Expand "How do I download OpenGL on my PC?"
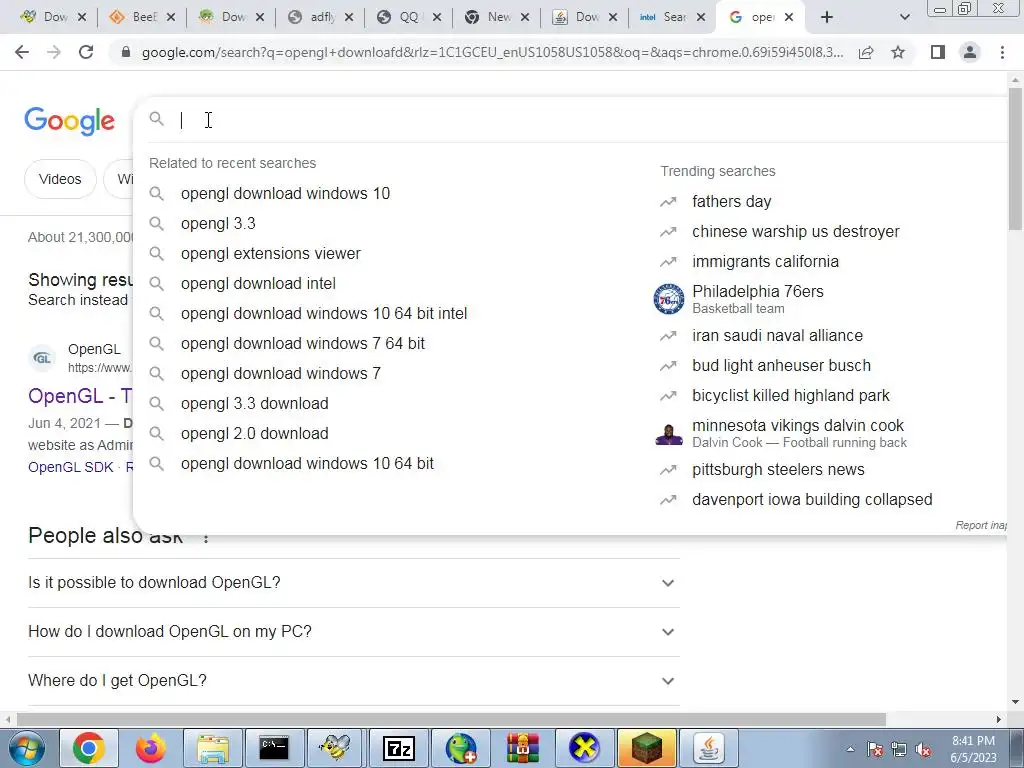1024x768 pixels. pos(353,632)
